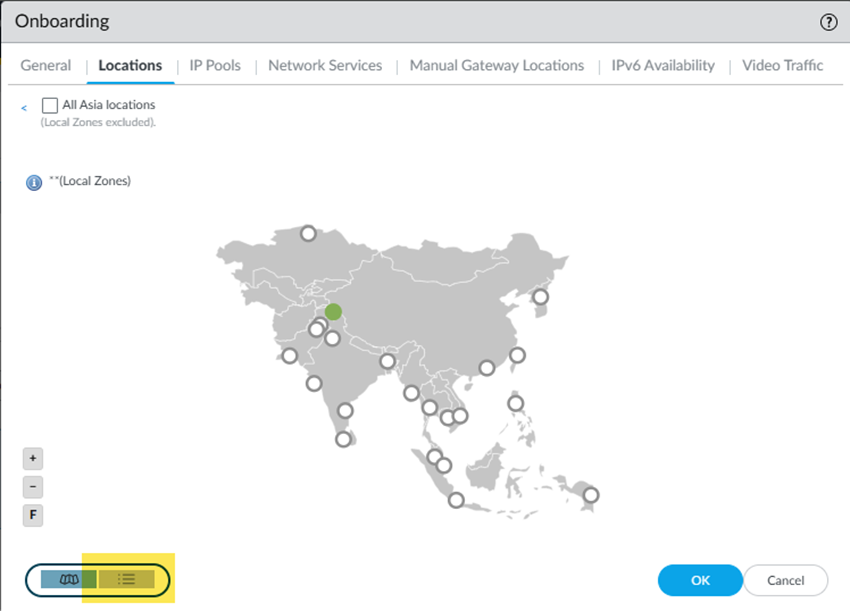Click the "**(Local Zones)" label
The height and width of the screenshot is (611, 850).
point(90,181)
